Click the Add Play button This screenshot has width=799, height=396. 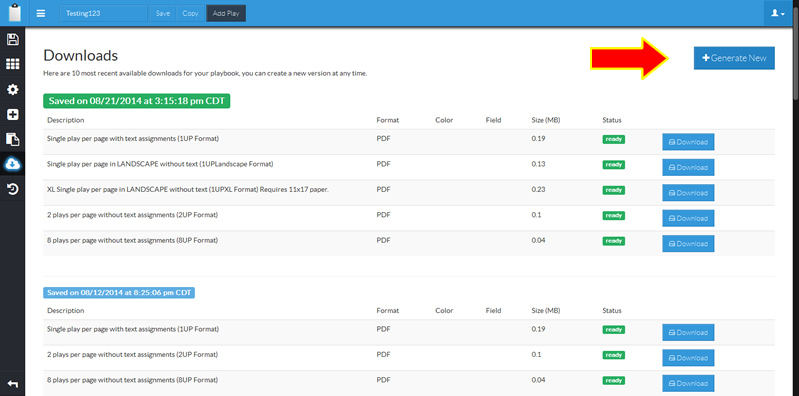(x=226, y=14)
